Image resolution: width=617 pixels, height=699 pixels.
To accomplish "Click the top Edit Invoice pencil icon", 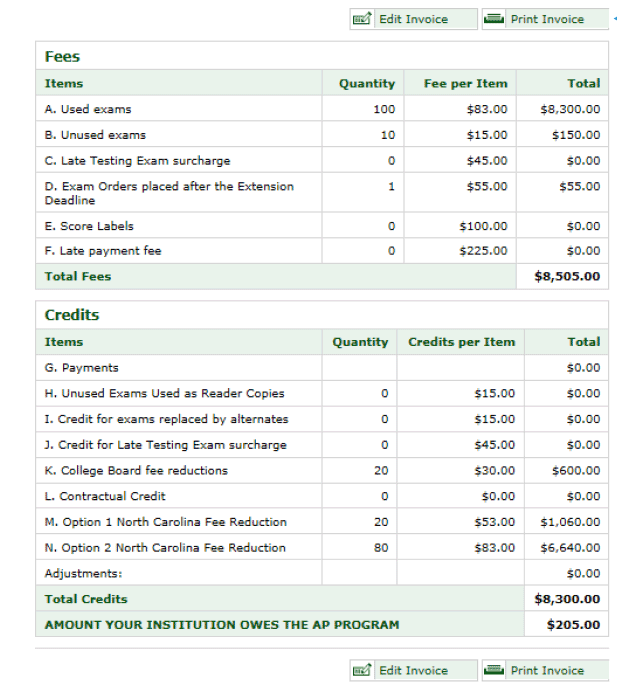I will 362,19.
